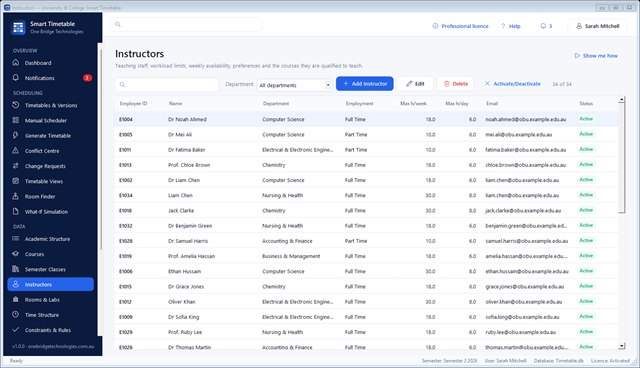Select row Prof. Amelia Hassan
The image size is (640, 368).
366,256
